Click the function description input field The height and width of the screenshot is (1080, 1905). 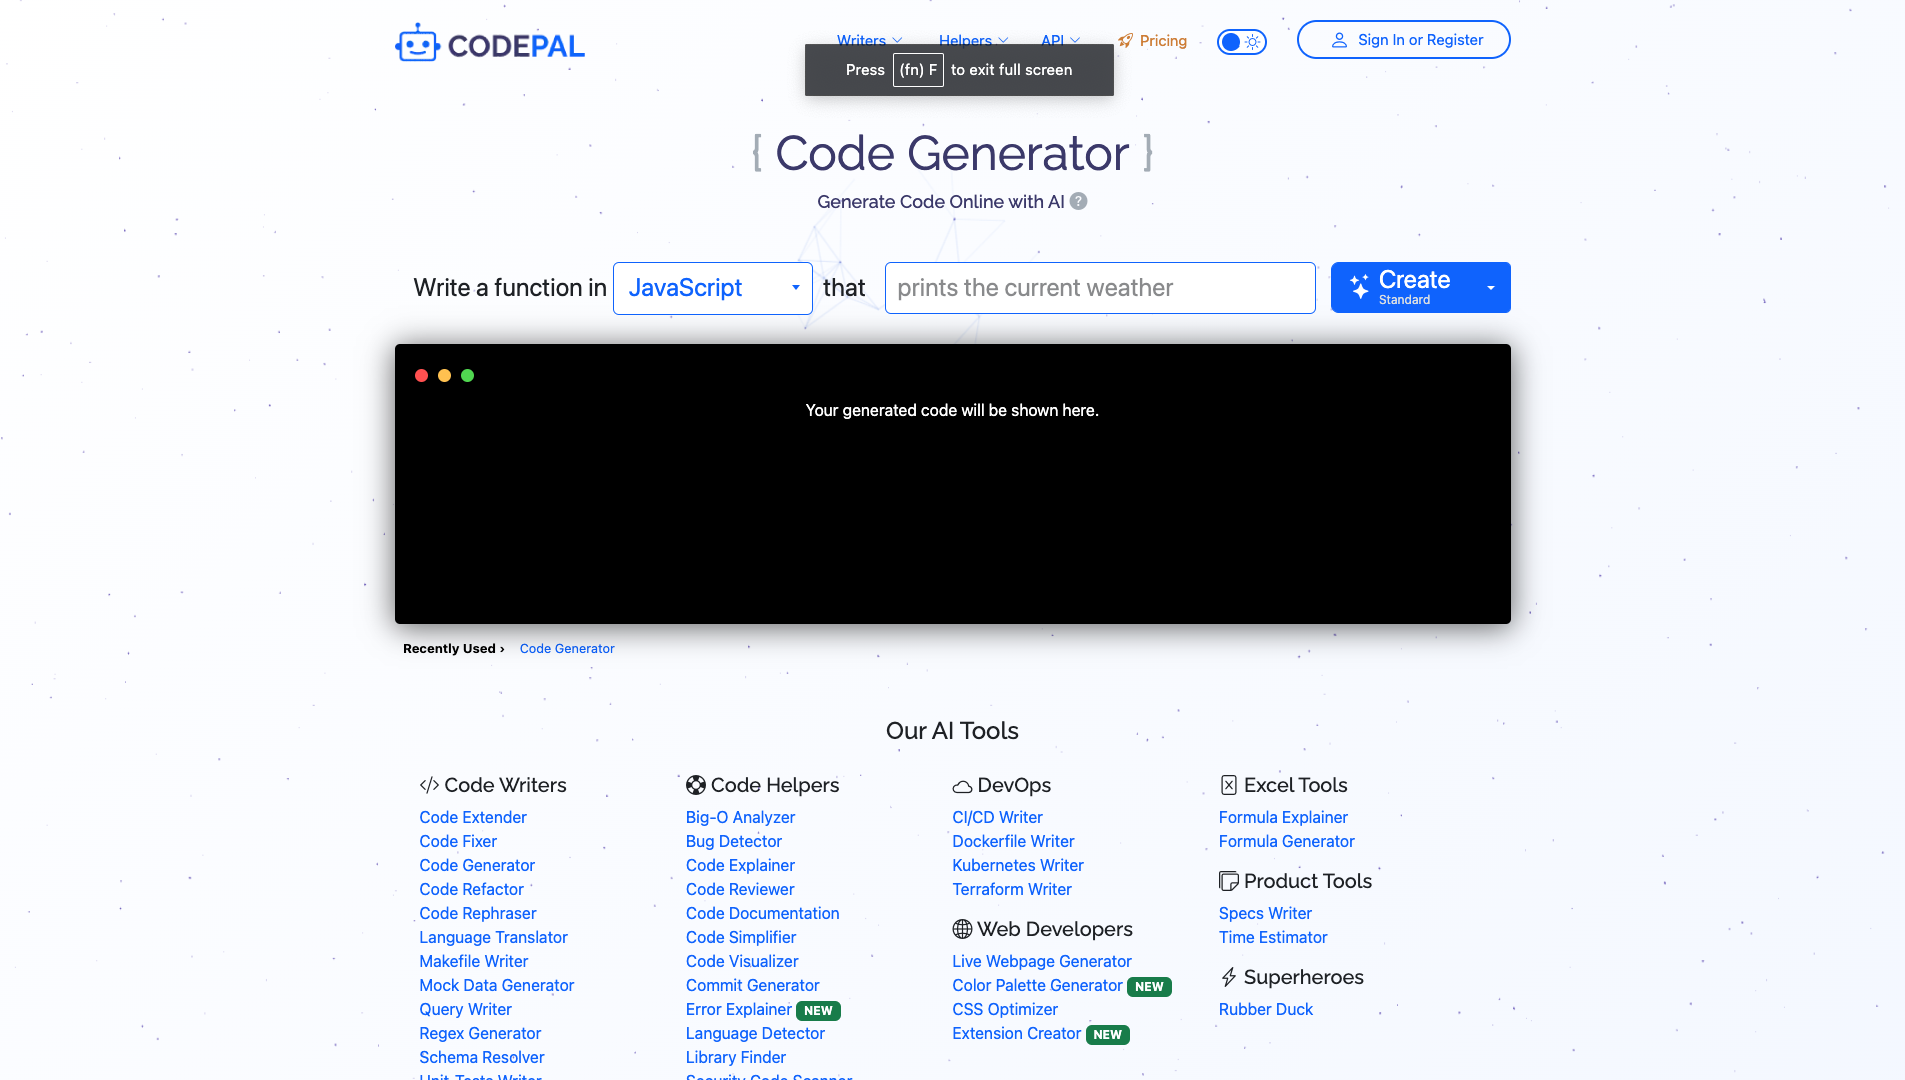[1099, 288]
